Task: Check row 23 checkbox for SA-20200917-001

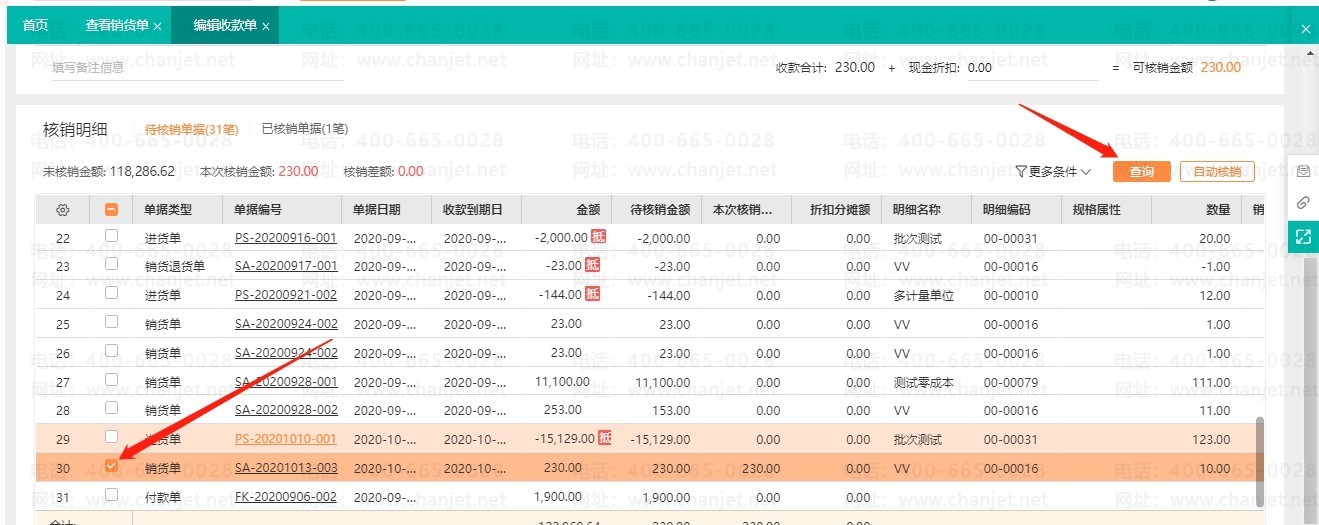Action: click(x=111, y=264)
